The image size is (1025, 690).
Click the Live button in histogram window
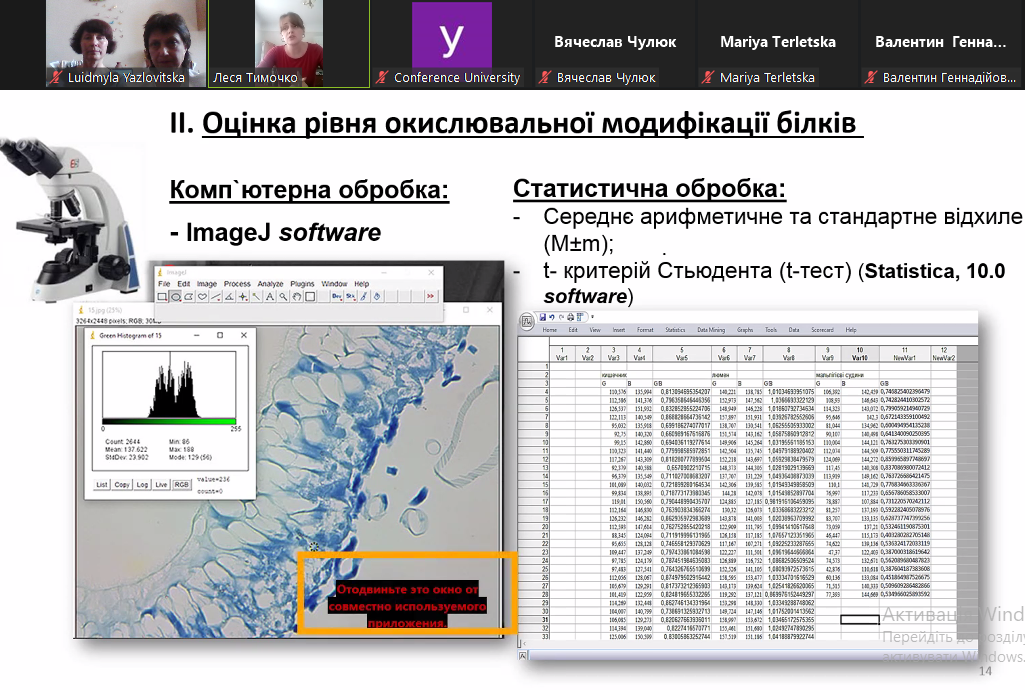[161, 484]
